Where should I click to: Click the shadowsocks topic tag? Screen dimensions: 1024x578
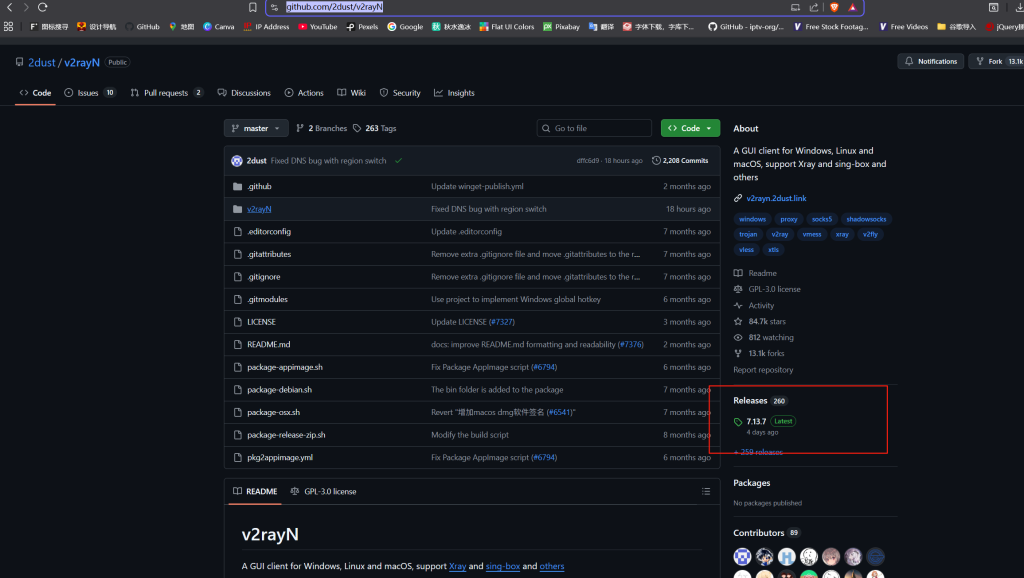point(865,219)
